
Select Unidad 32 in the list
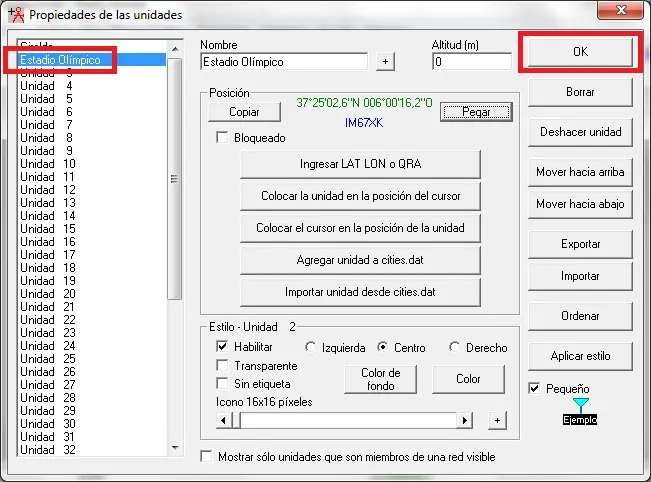point(92,450)
